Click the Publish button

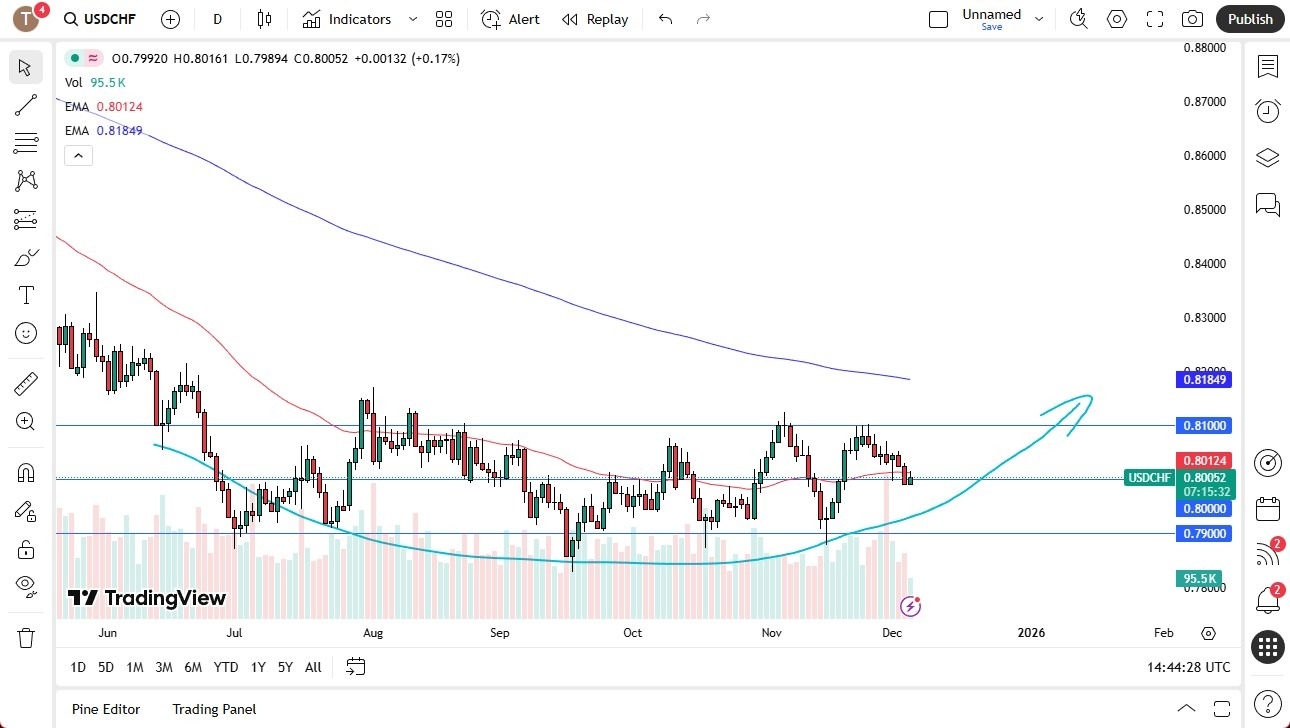[x=1249, y=19]
